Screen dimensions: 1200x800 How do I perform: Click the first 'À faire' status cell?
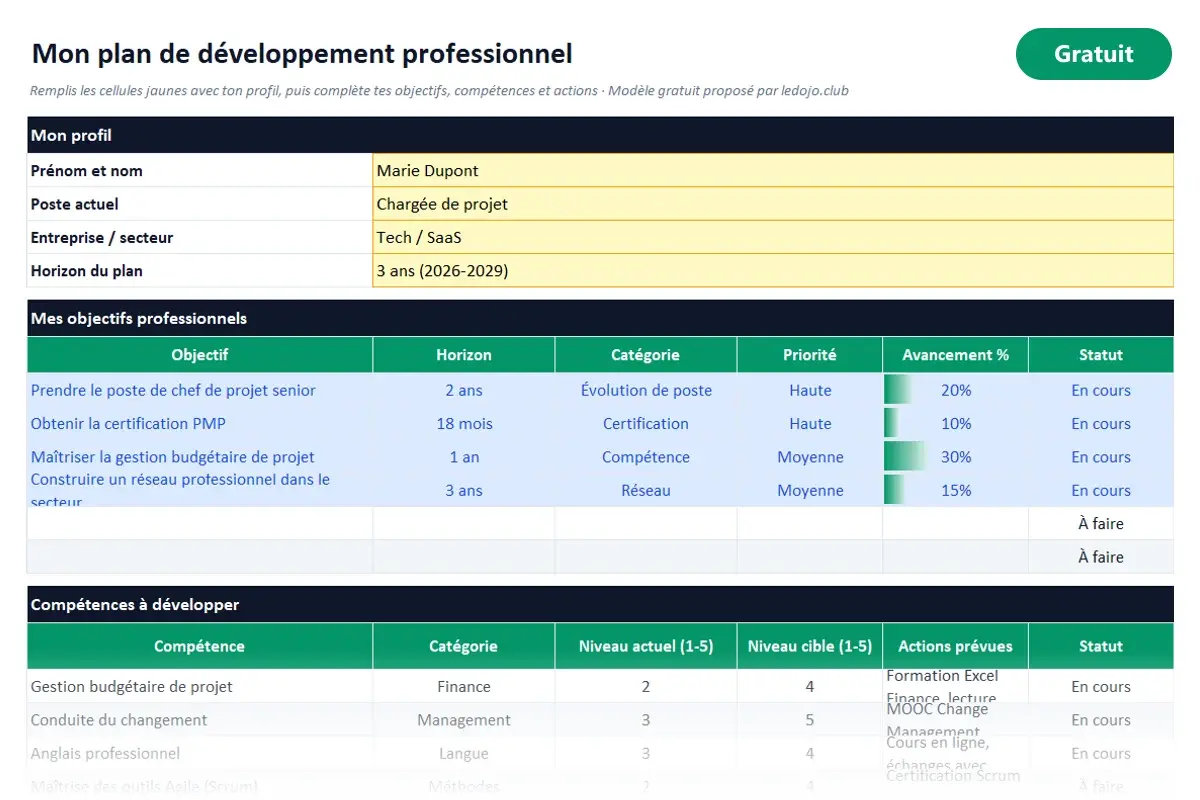(1101, 524)
